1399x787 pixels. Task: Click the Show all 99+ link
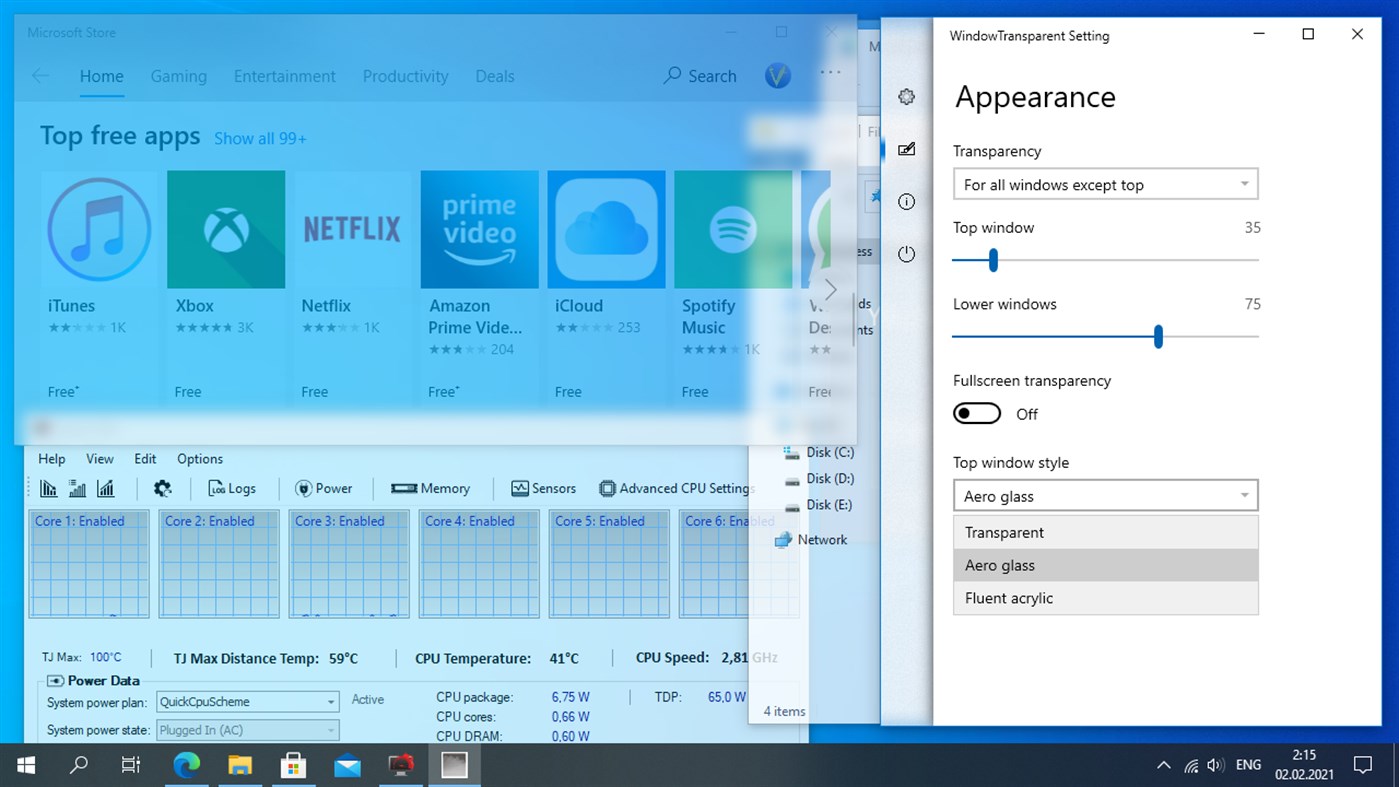[x=260, y=138]
